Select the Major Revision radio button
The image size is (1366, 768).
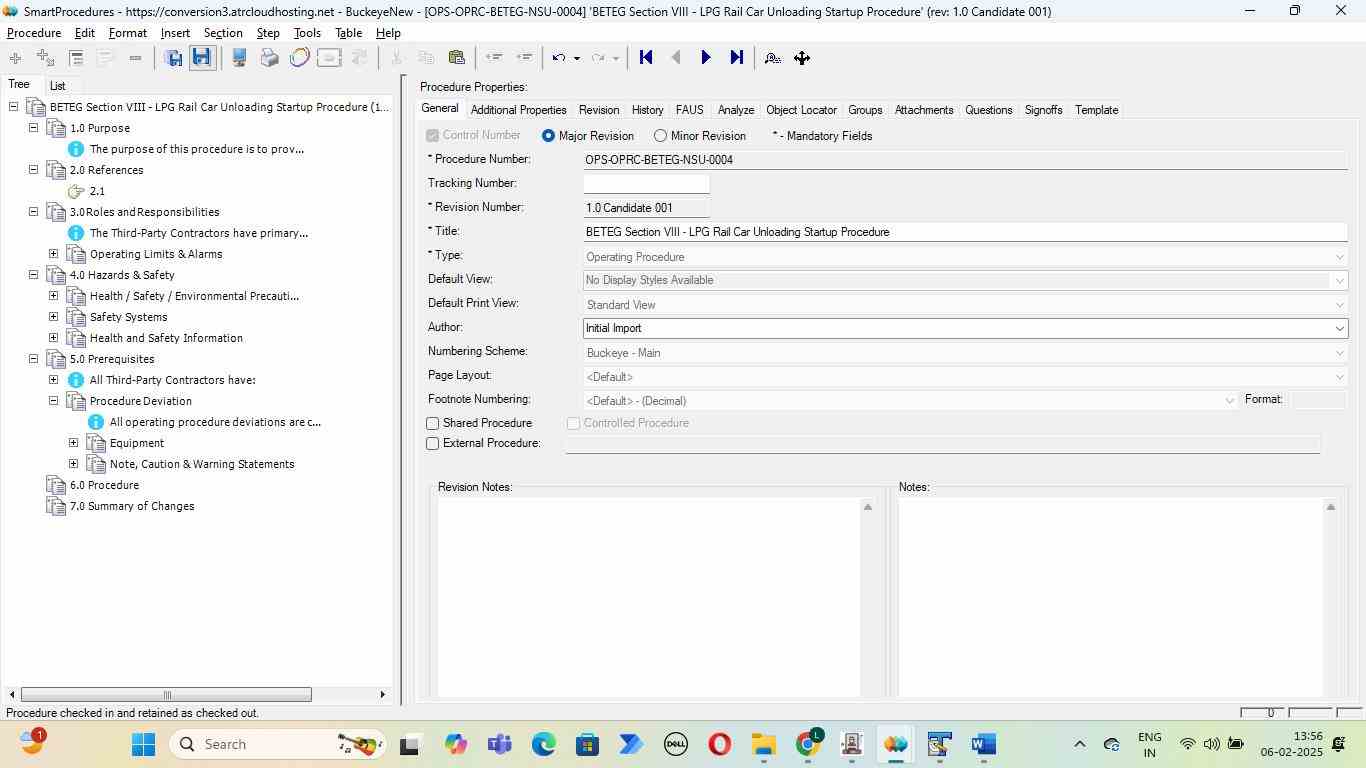click(x=548, y=136)
